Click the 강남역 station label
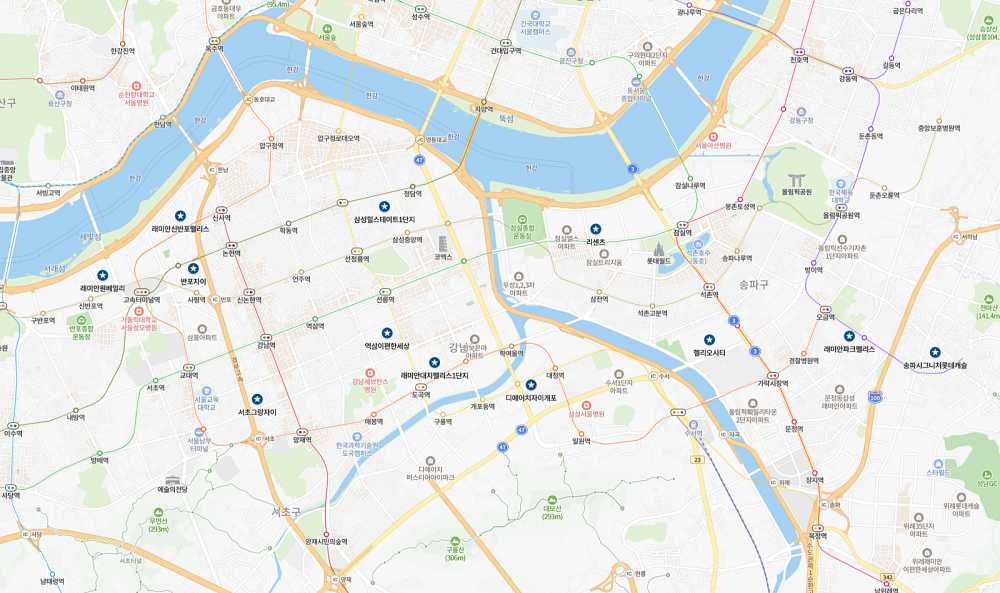This screenshot has height=593, width=1000. (x=267, y=346)
